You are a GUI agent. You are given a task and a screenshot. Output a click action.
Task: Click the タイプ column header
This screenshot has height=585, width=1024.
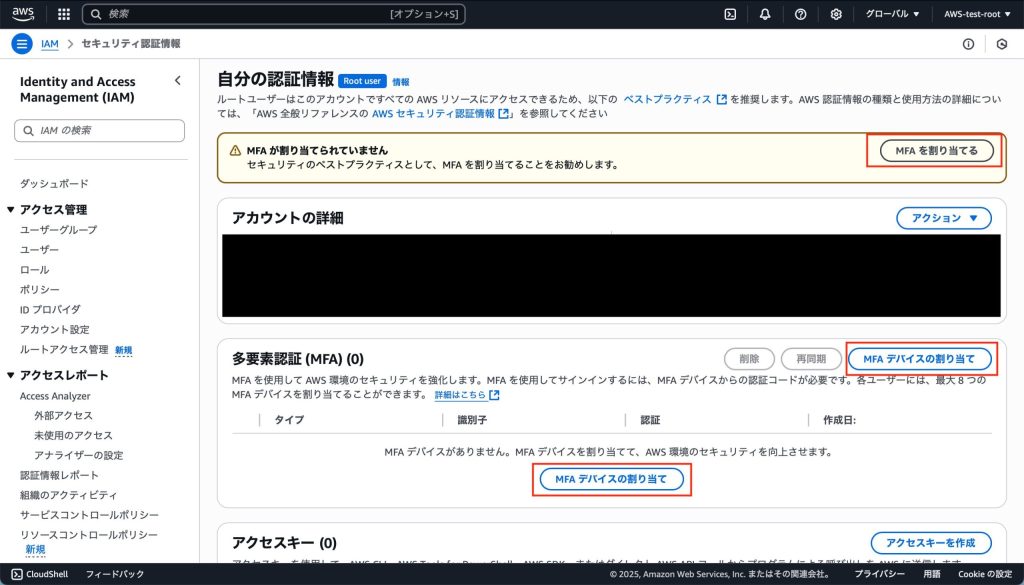point(289,420)
